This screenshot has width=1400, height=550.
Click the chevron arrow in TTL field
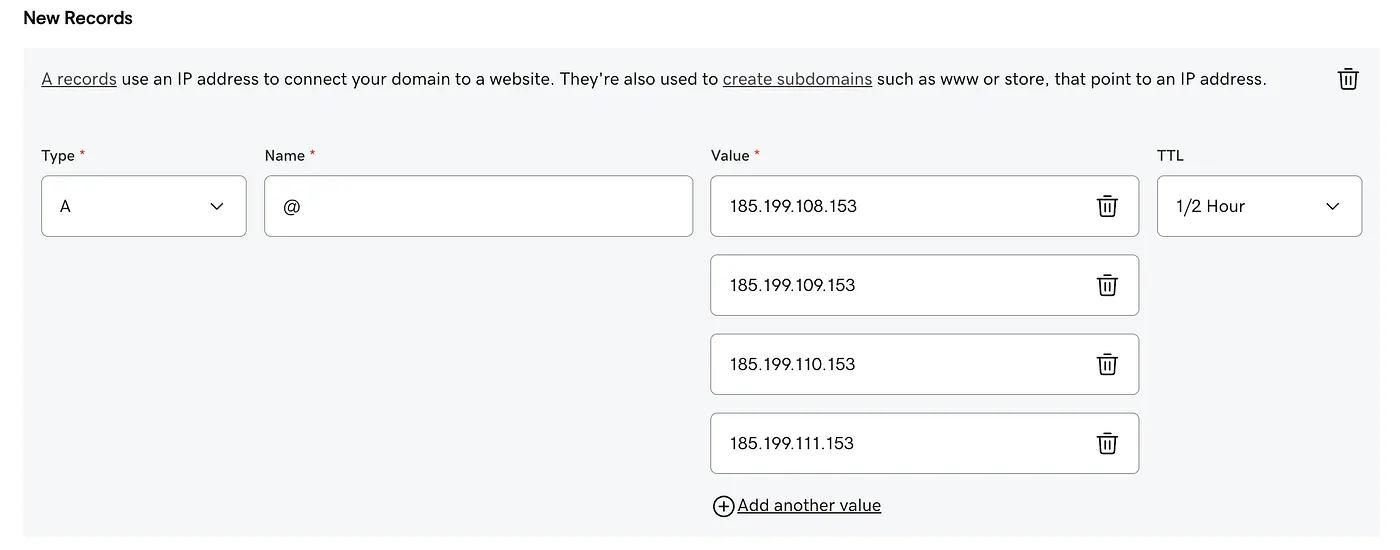click(1332, 206)
